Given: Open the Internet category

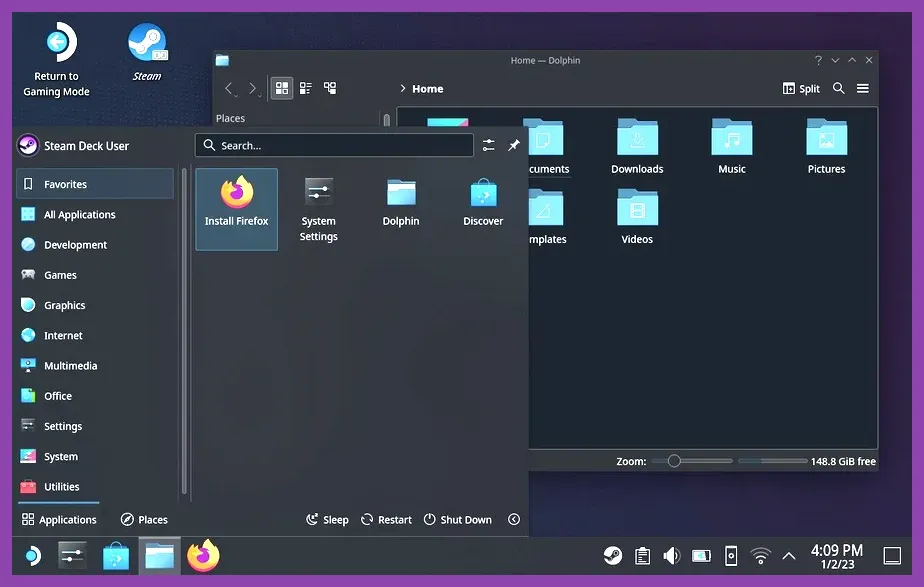Looking at the screenshot, I should [x=95, y=335].
